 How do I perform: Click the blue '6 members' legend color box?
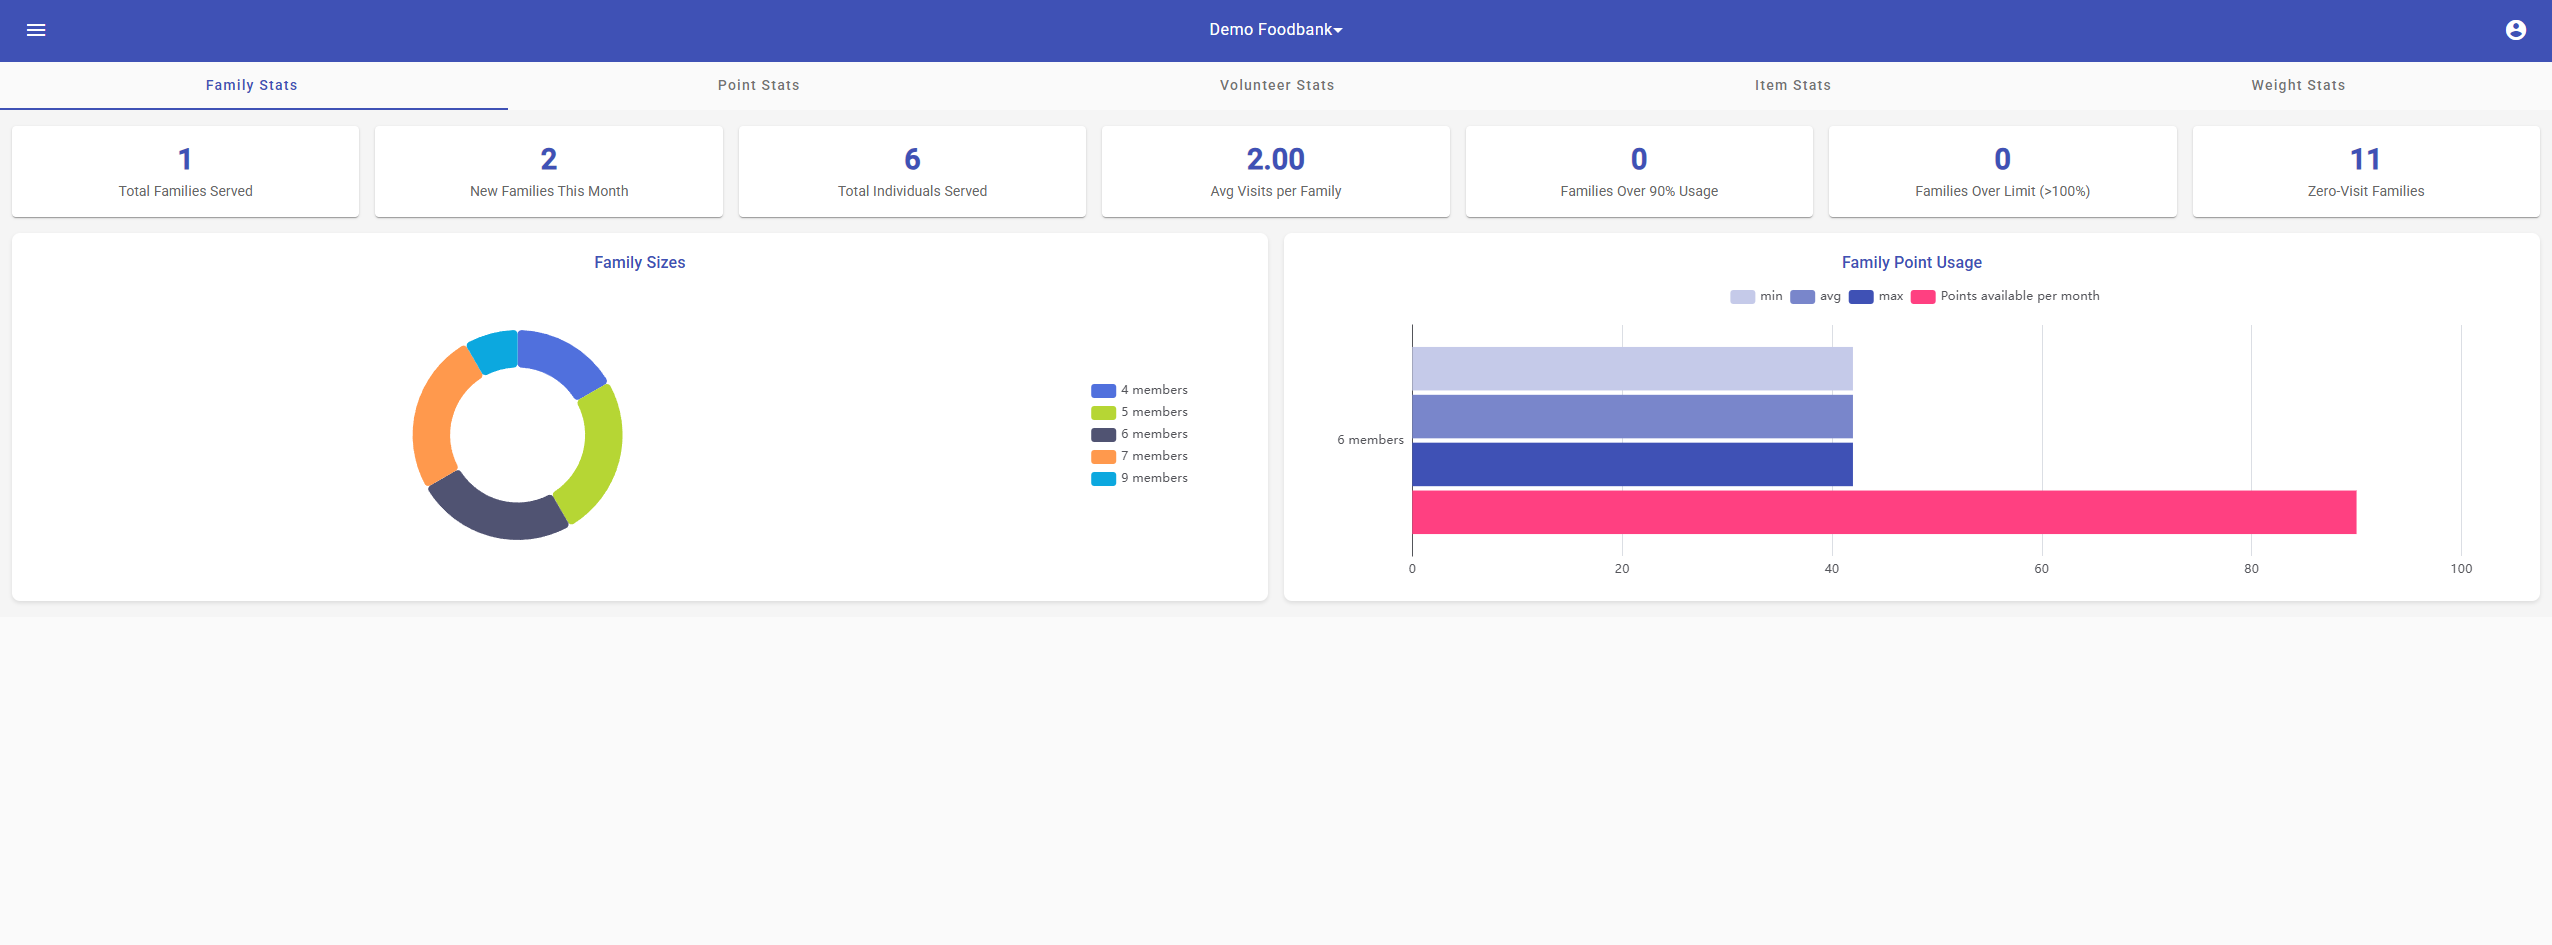click(x=1102, y=434)
